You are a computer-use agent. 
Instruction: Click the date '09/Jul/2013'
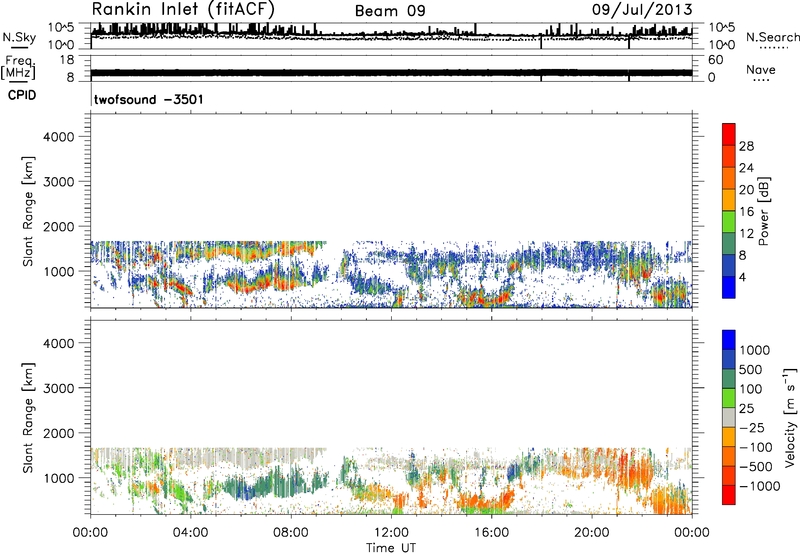[642, 10]
